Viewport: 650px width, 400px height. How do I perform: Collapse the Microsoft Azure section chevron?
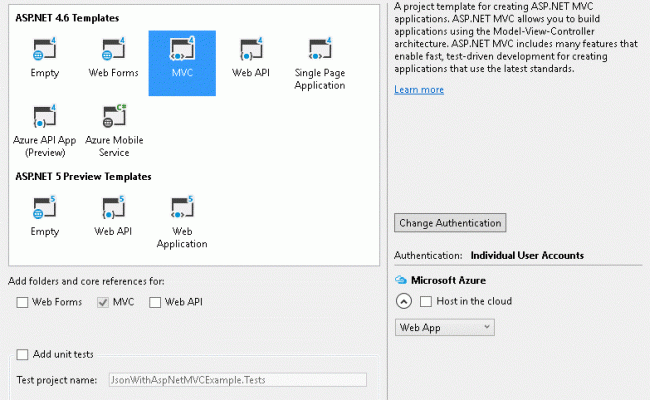(x=404, y=301)
